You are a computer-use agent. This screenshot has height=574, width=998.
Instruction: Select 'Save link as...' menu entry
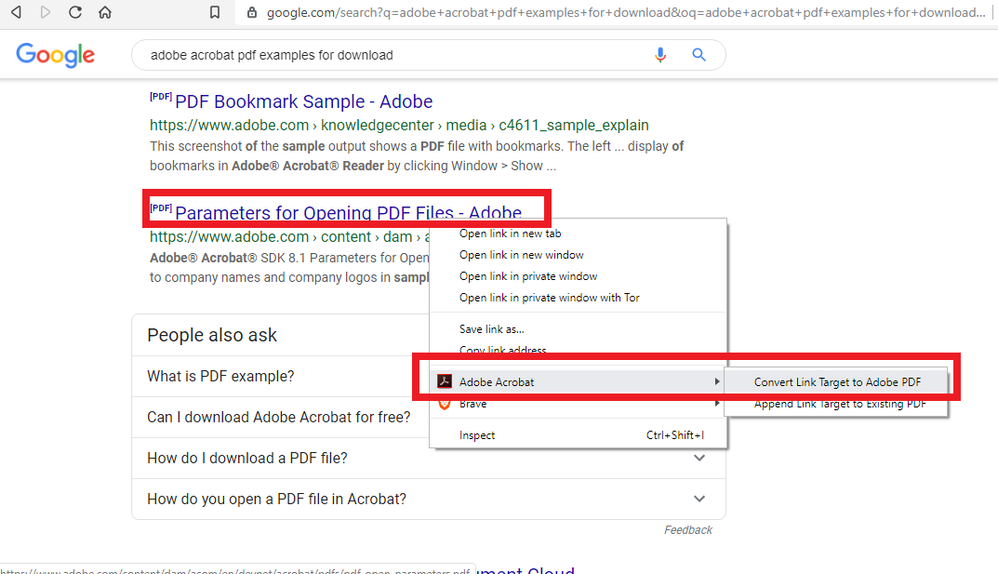click(492, 329)
